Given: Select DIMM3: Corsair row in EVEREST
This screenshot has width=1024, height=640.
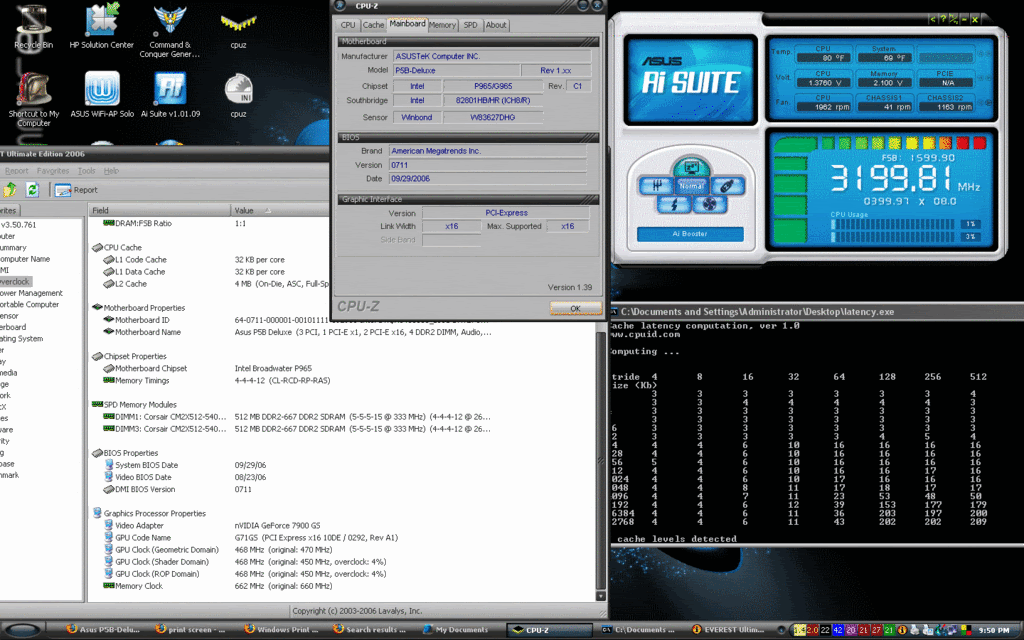Looking at the screenshot, I should (x=297, y=429).
